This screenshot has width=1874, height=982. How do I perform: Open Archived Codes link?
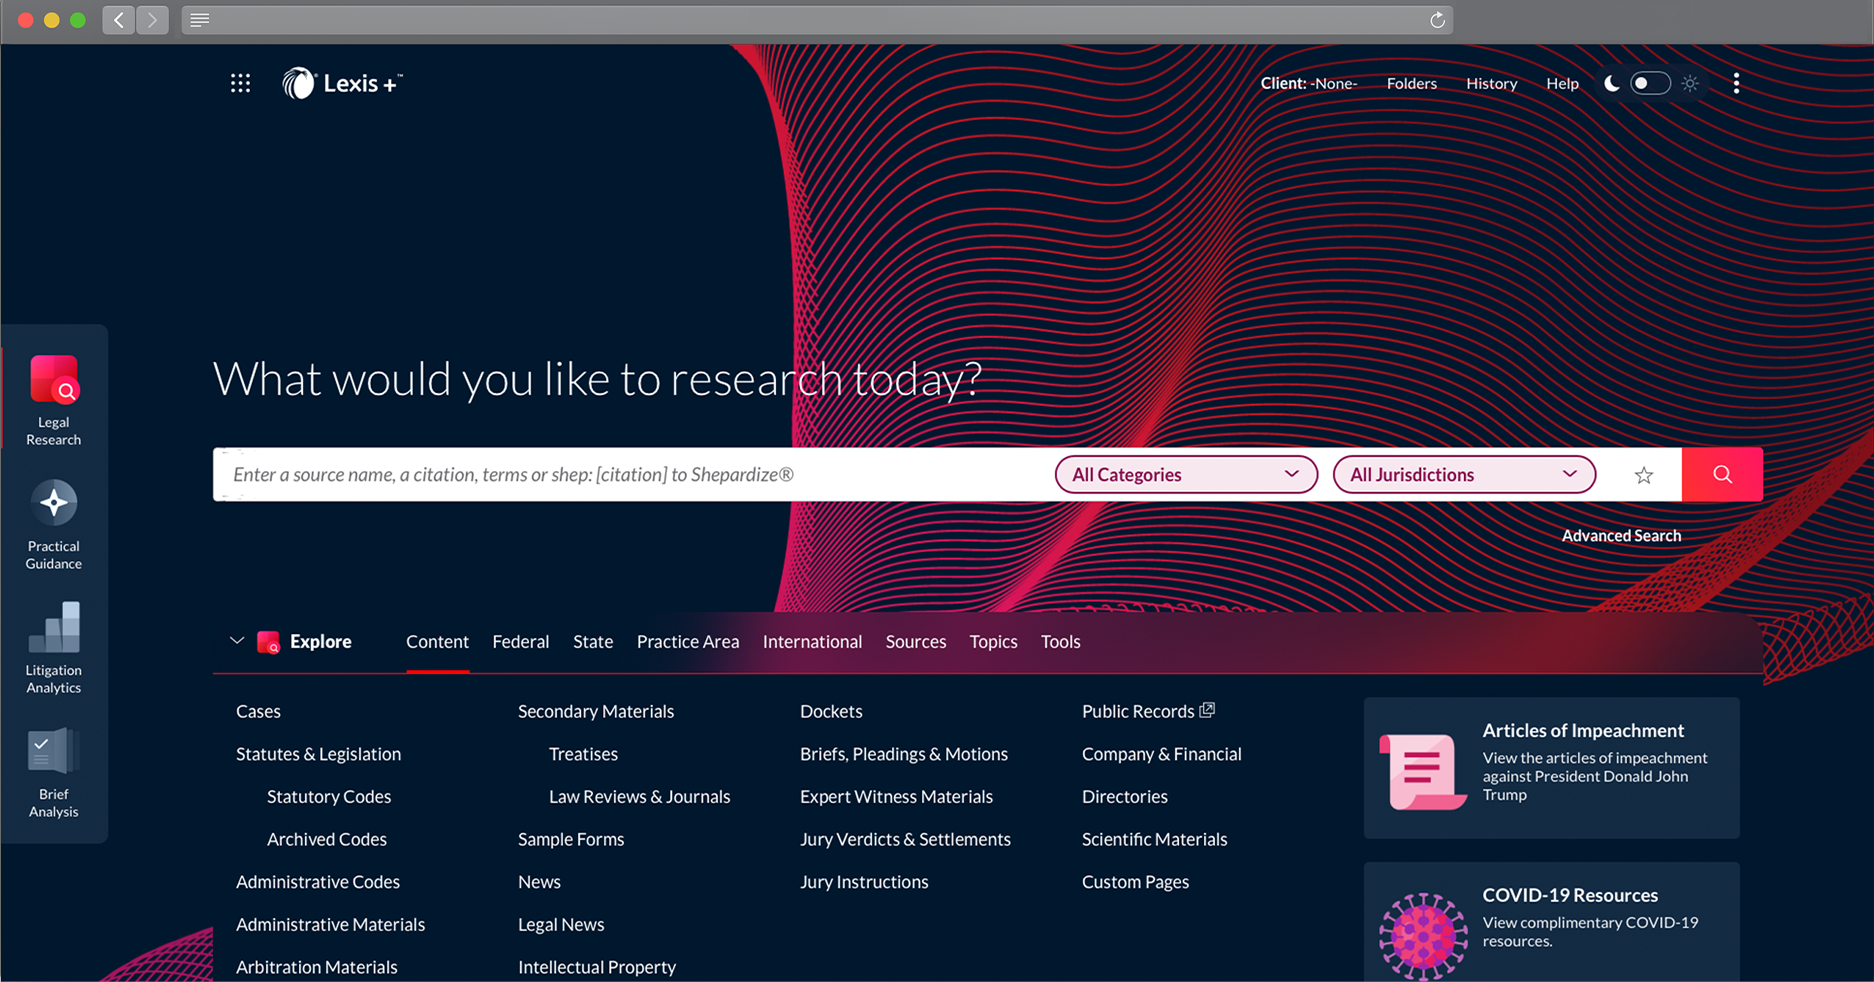click(x=327, y=839)
